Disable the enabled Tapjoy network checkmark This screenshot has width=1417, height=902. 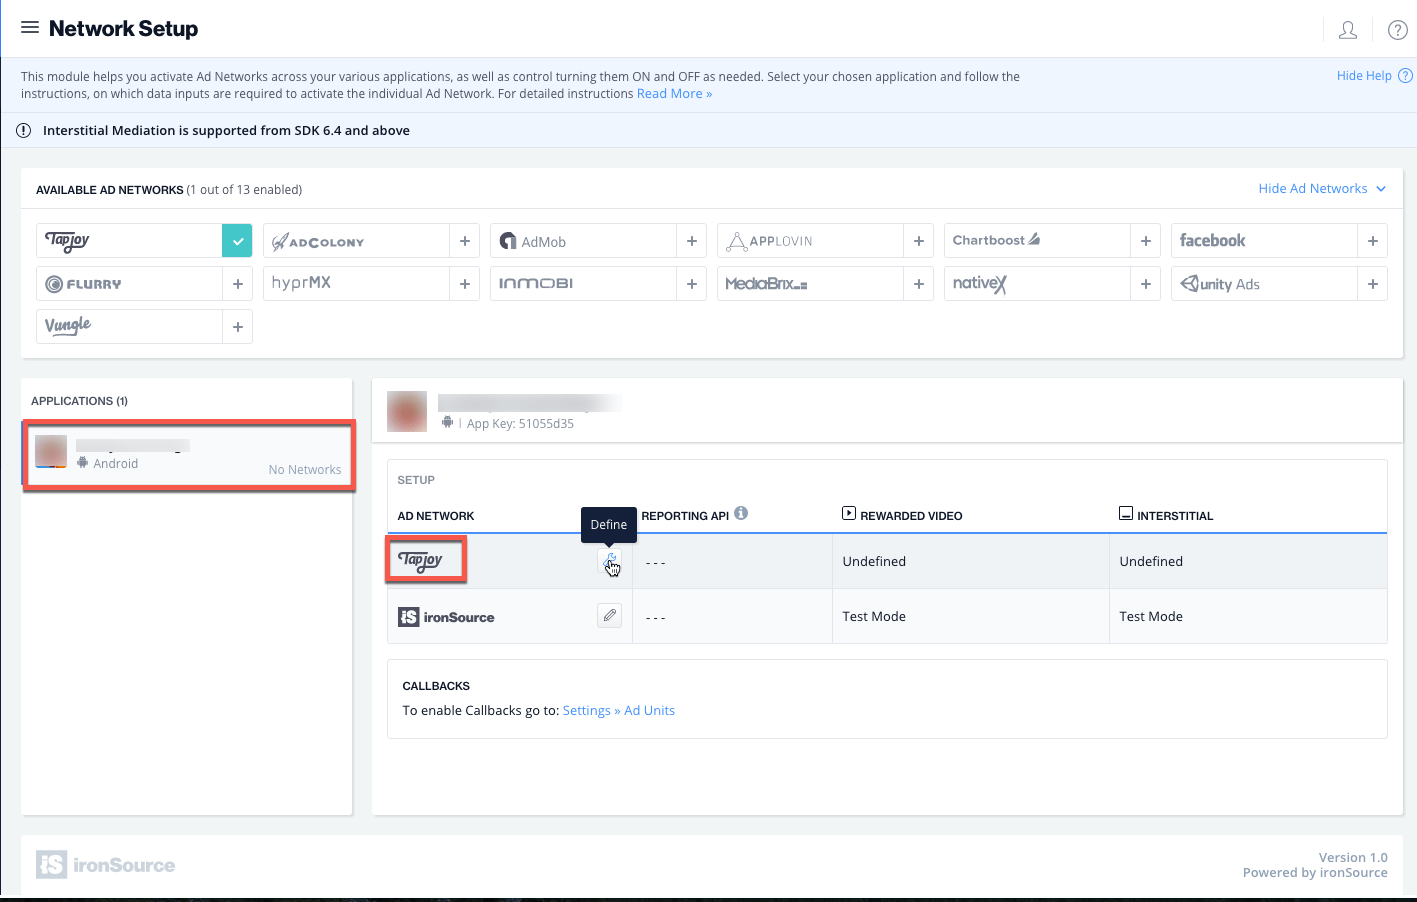[237, 241]
